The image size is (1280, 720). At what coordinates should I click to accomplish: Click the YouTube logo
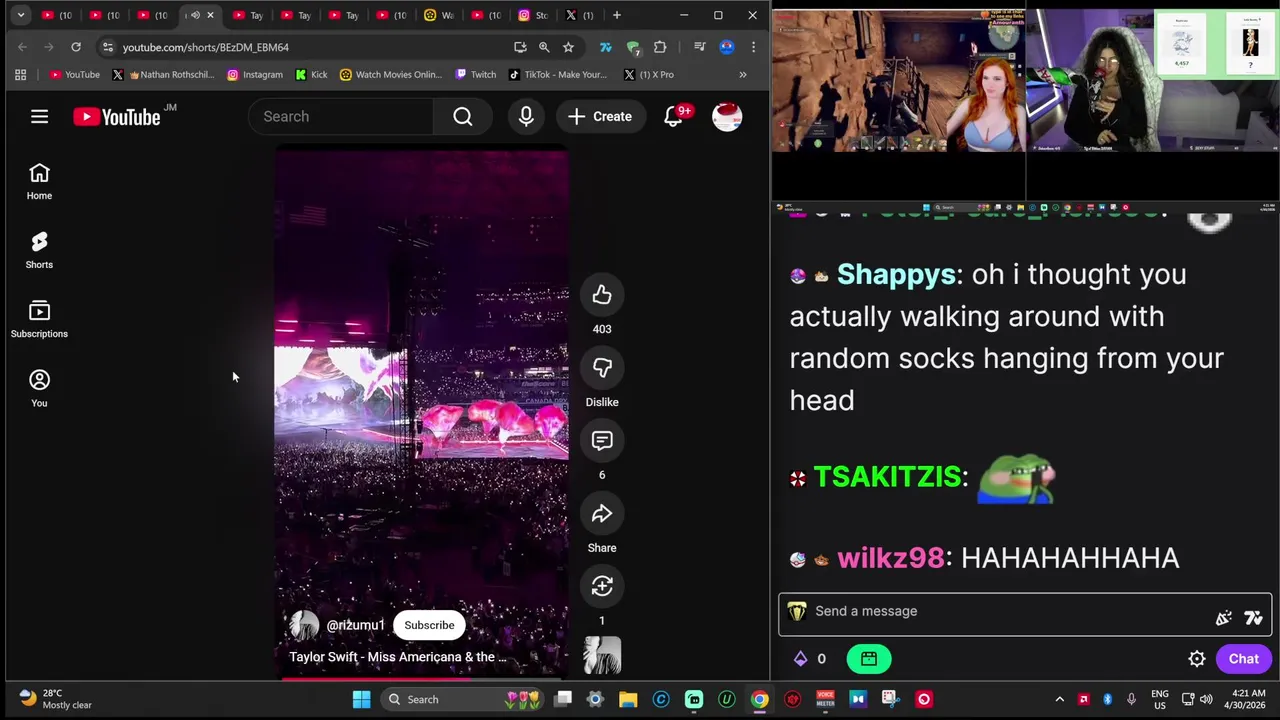point(117,117)
